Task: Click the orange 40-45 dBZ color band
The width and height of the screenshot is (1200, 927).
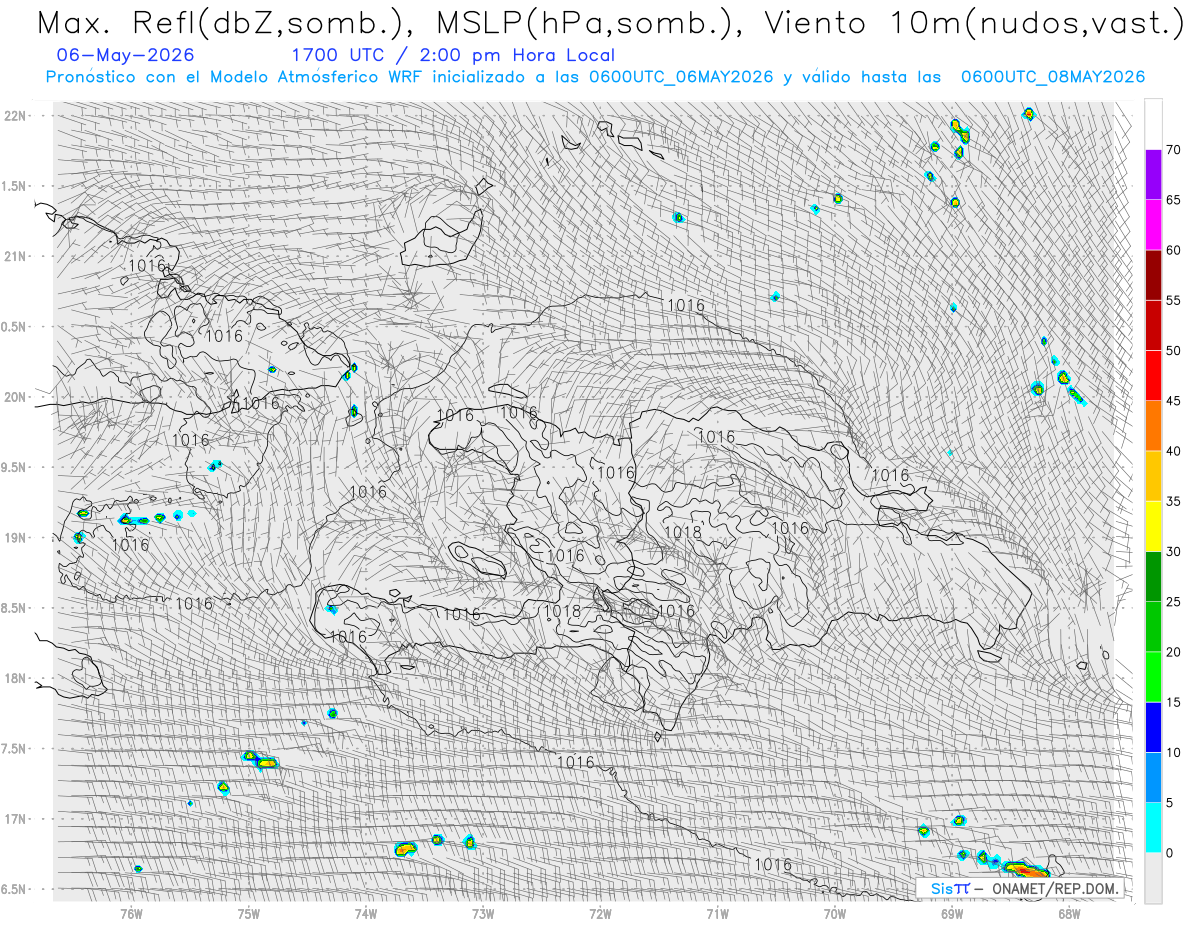Action: coord(1153,426)
